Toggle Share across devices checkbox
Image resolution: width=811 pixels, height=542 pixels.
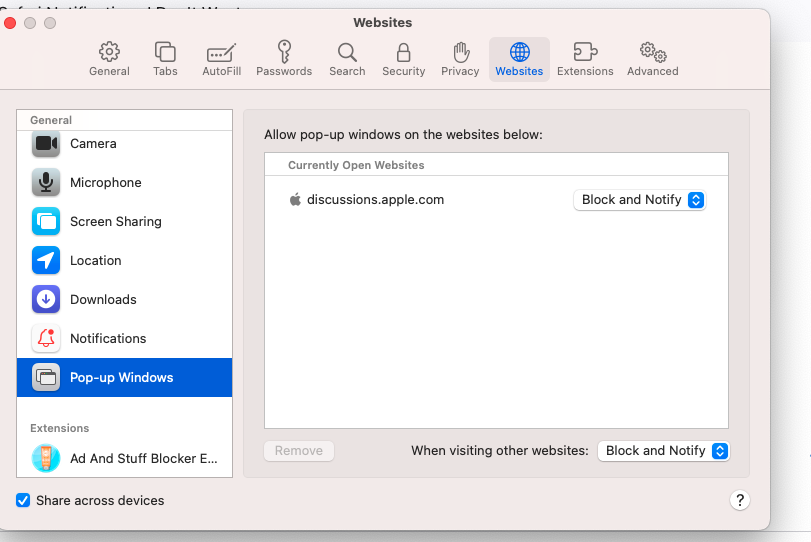tap(23, 500)
